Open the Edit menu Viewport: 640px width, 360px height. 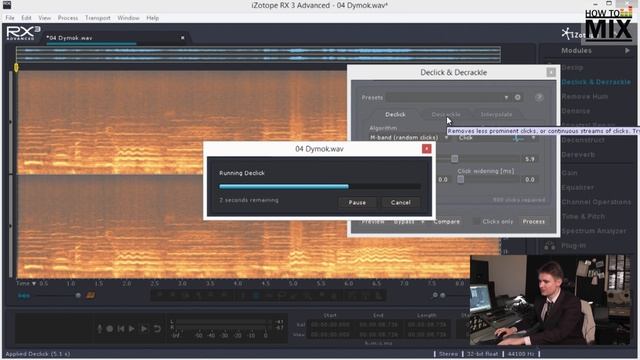pyautogui.click(x=27, y=18)
